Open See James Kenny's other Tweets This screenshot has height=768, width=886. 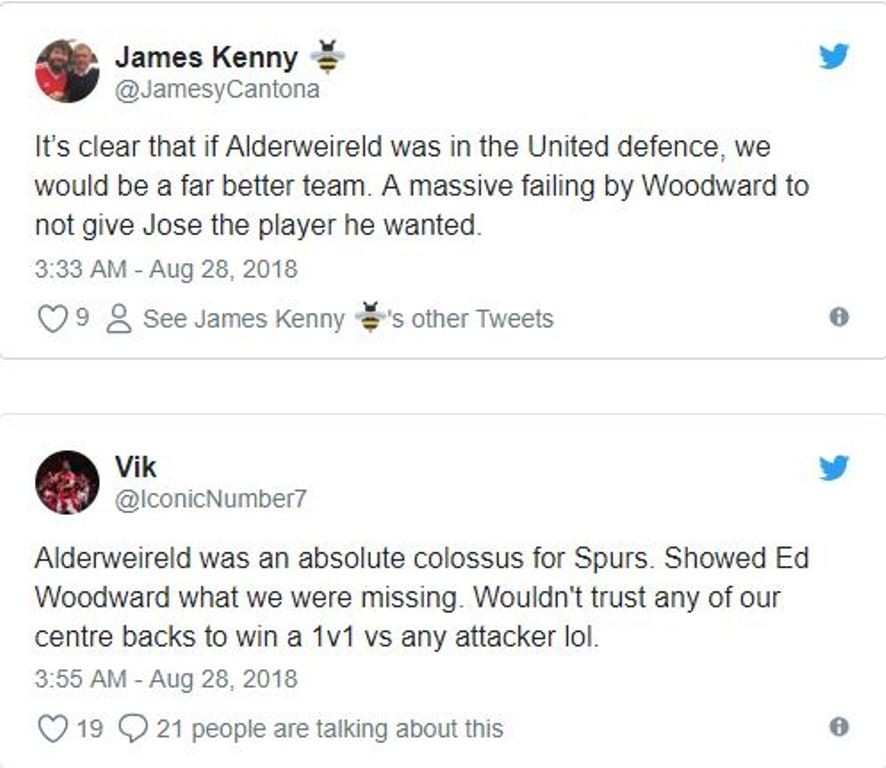coord(348,319)
